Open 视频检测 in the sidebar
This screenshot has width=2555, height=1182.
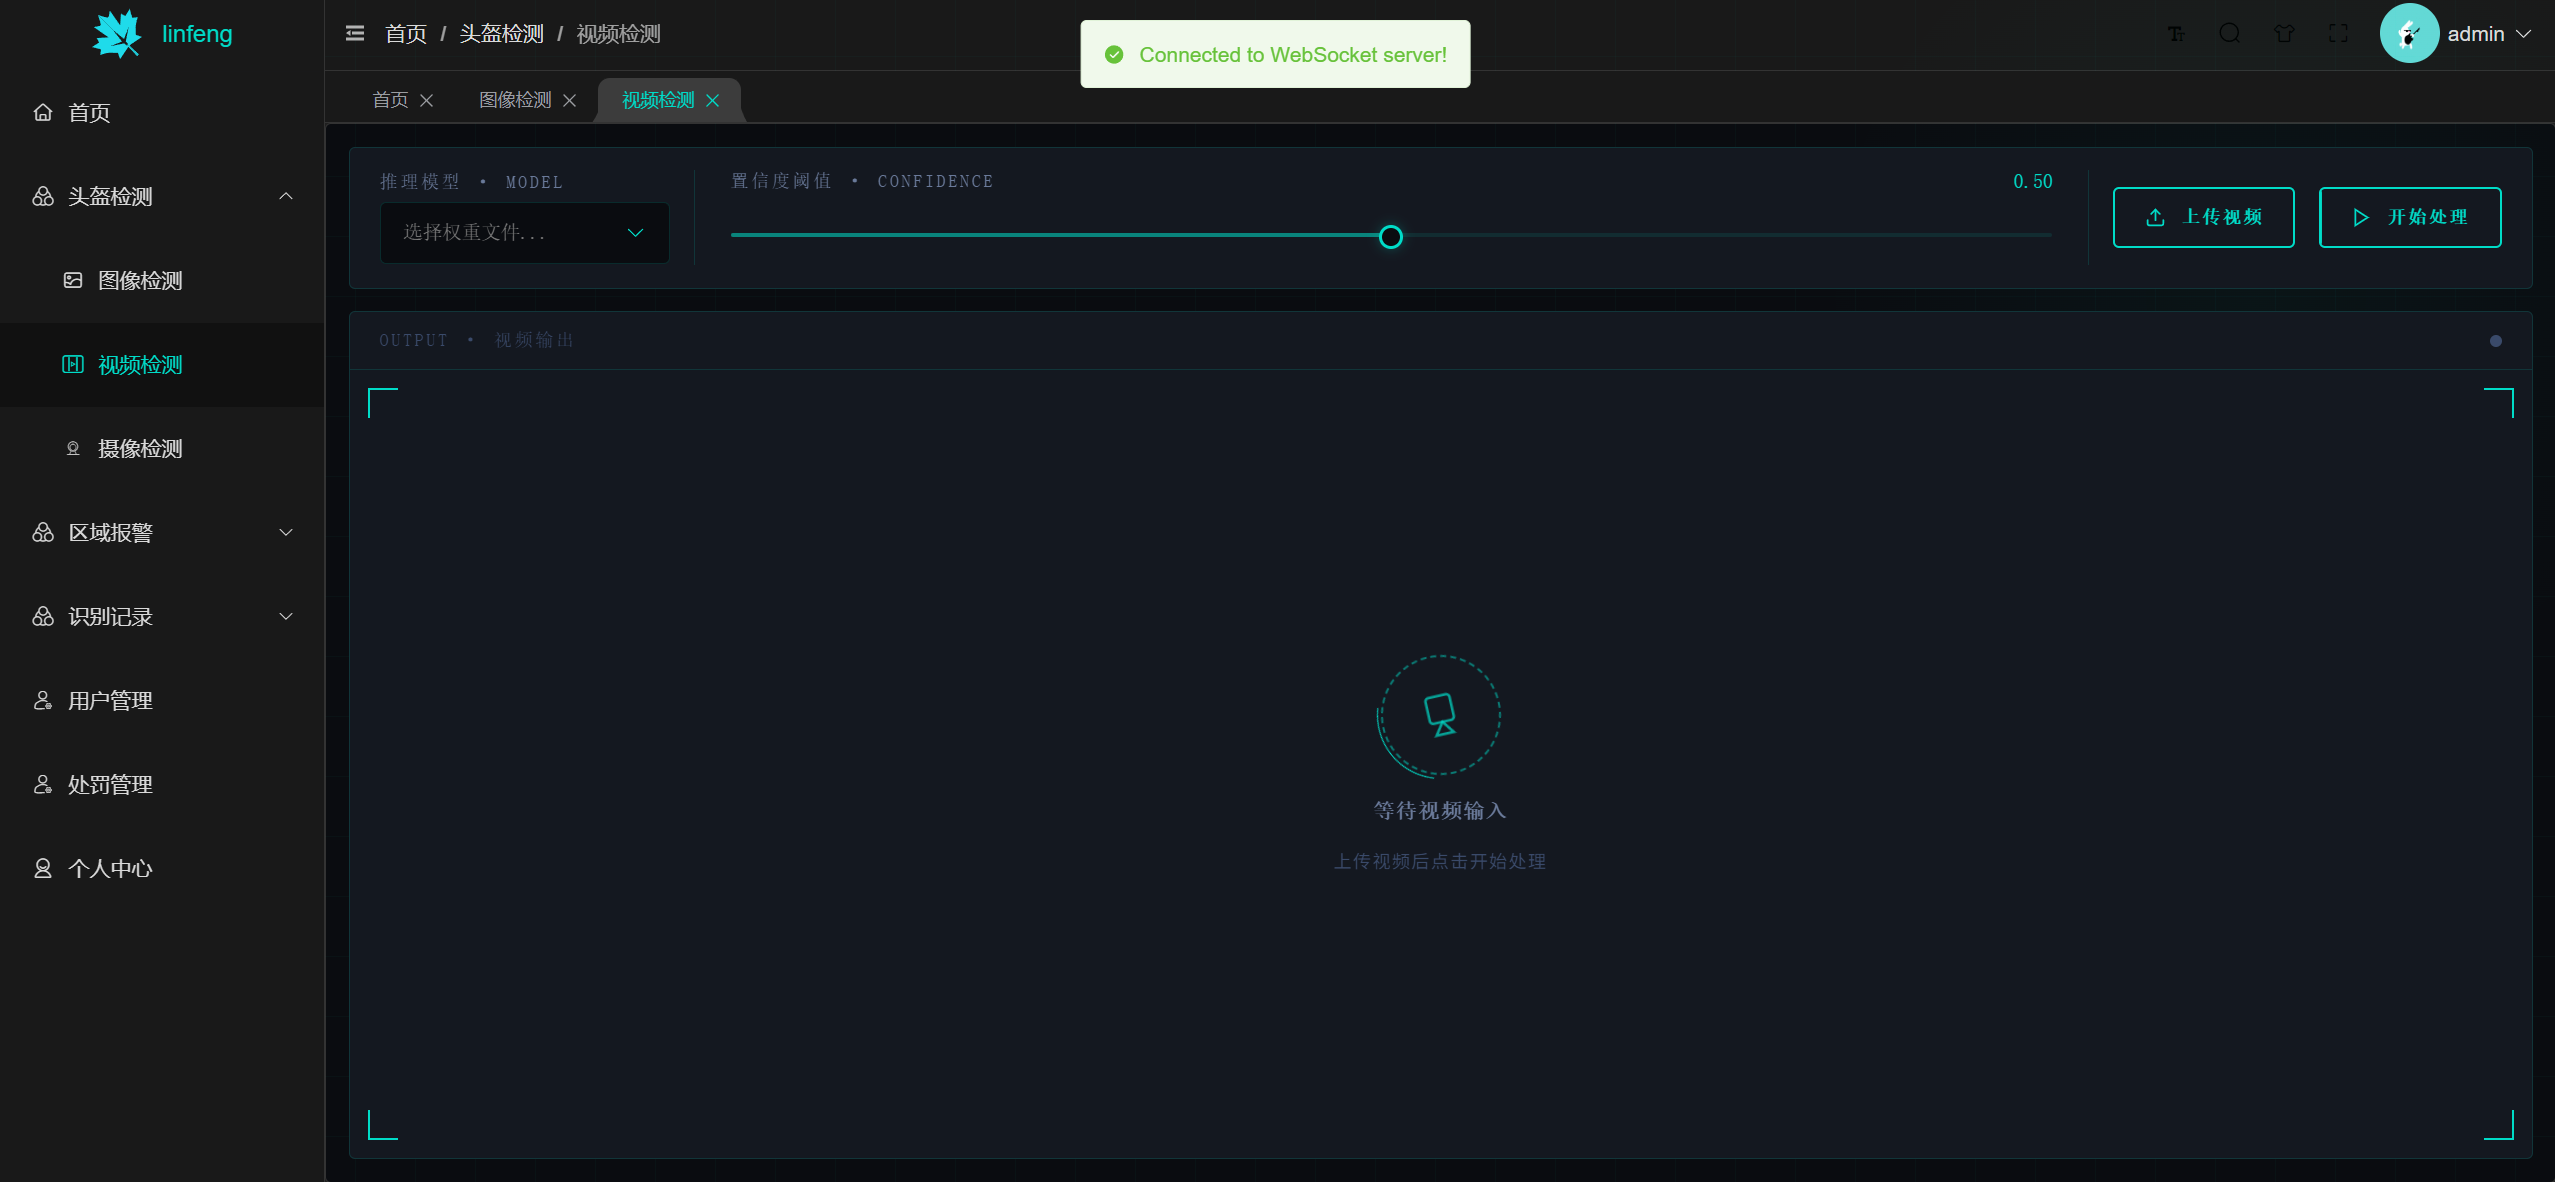[162, 364]
